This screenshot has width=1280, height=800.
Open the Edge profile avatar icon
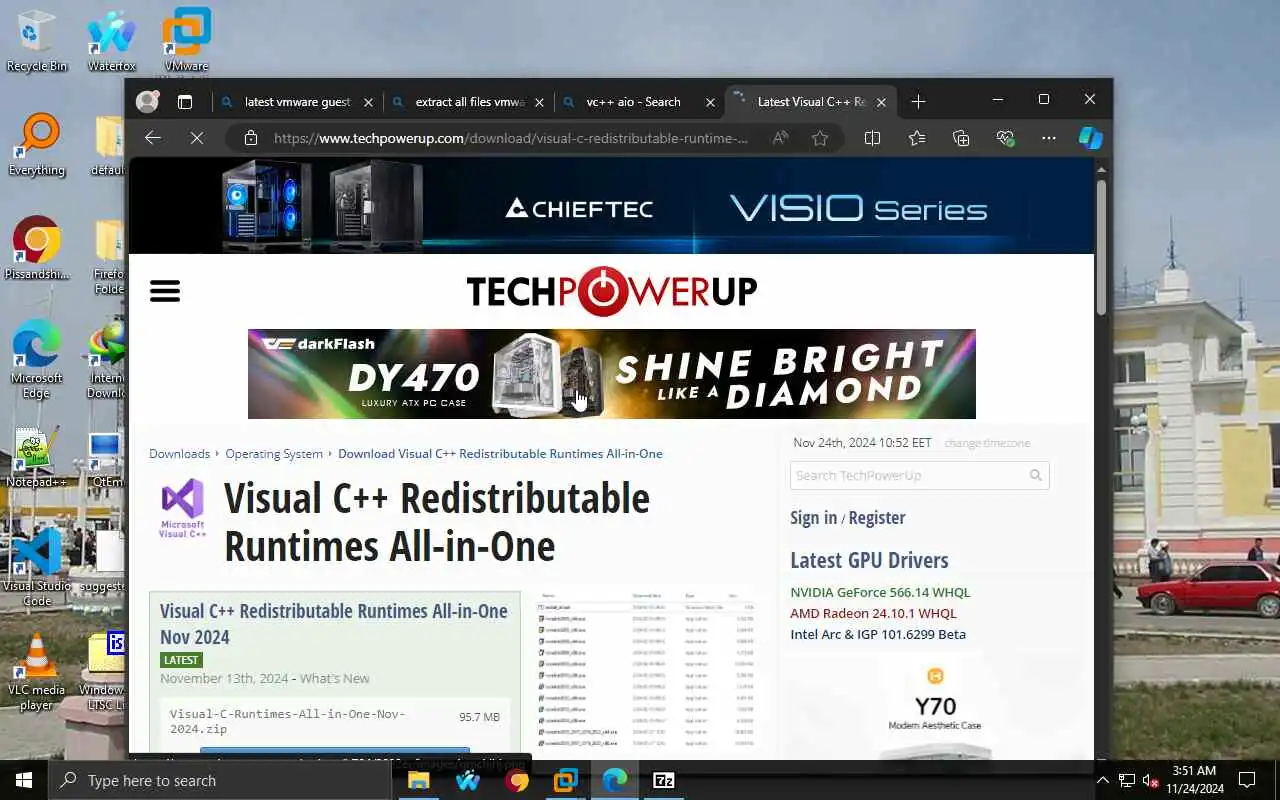(148, 101)
